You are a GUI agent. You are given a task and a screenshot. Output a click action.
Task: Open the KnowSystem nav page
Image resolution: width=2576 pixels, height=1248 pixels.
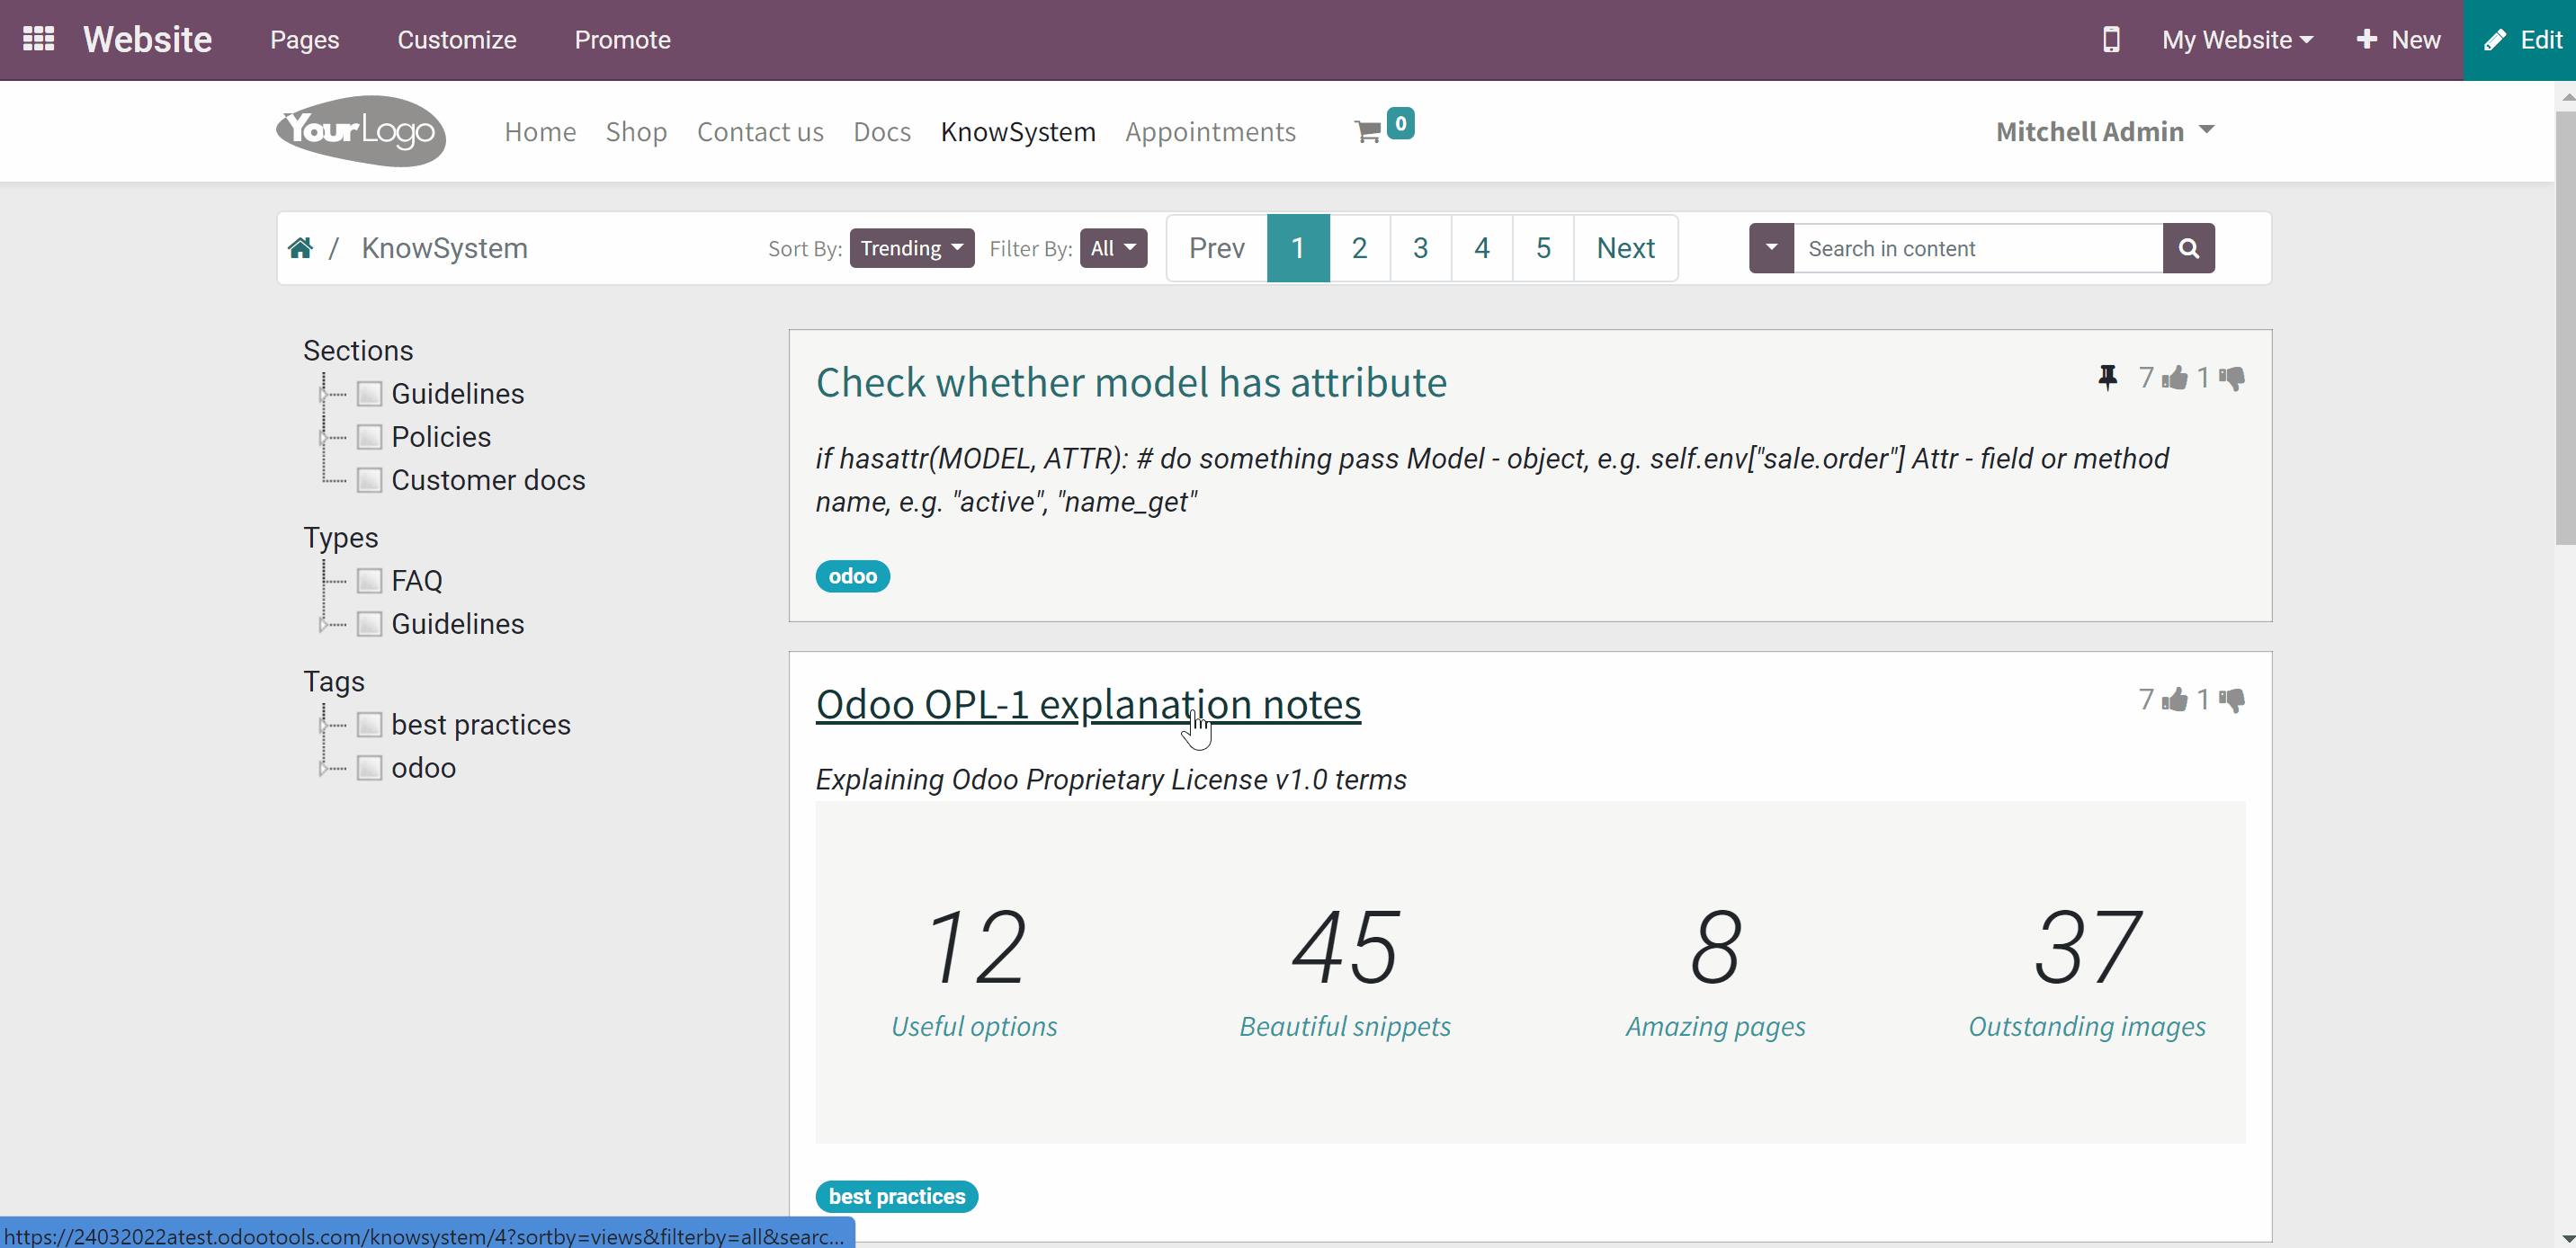[1018, 132]
